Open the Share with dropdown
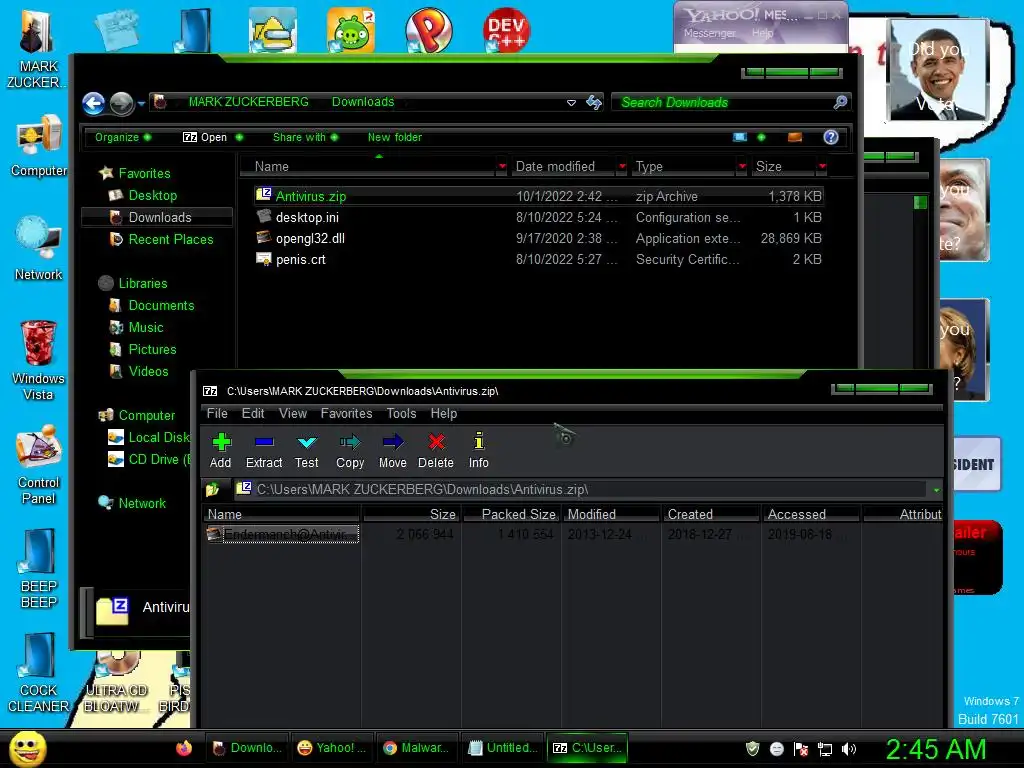This screenshot has width=1024, height=768. 306,137
